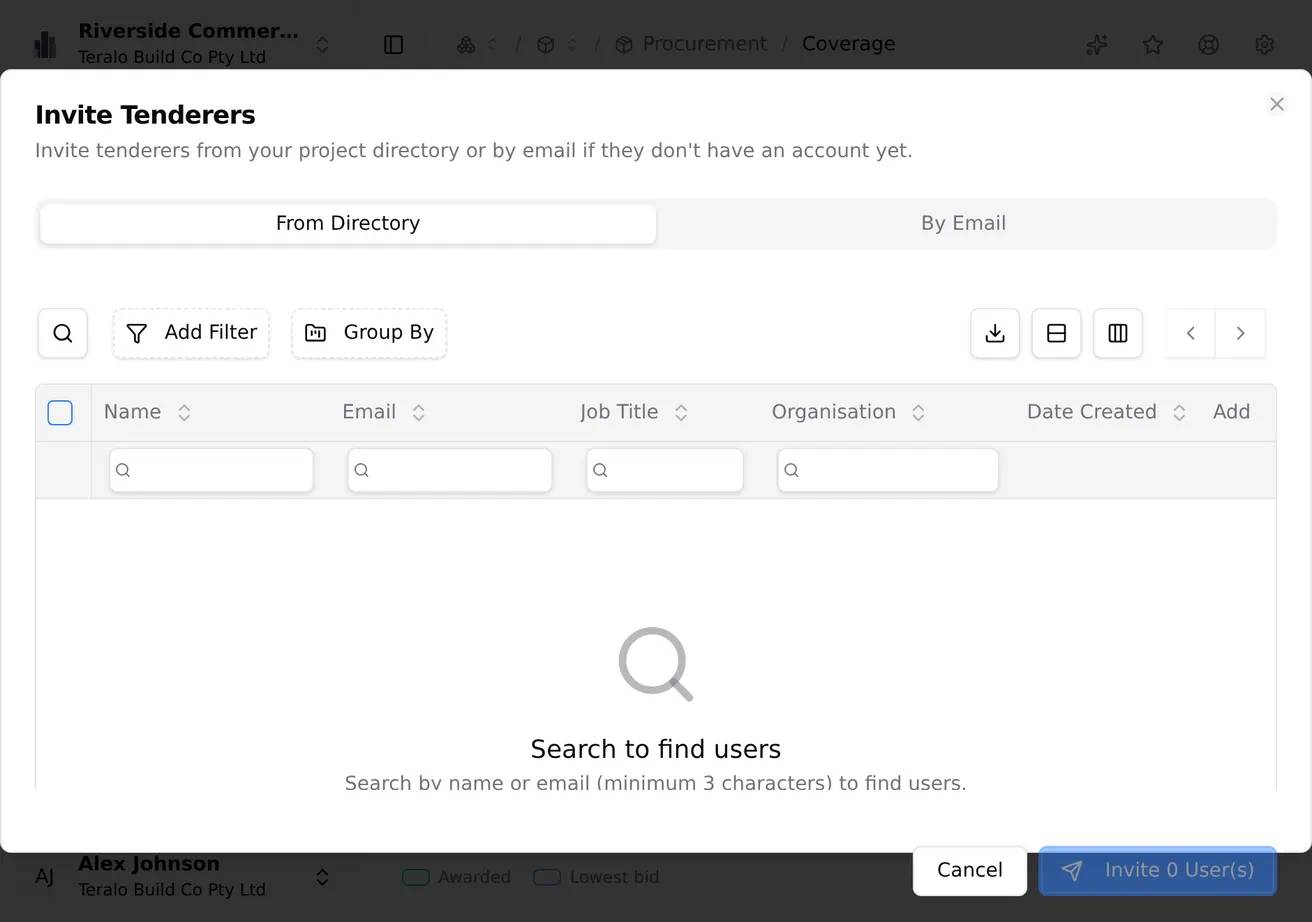Click the Coverage breadcrumb
Viewport: 1312px width, 922px height.
[x=849, y=44]
